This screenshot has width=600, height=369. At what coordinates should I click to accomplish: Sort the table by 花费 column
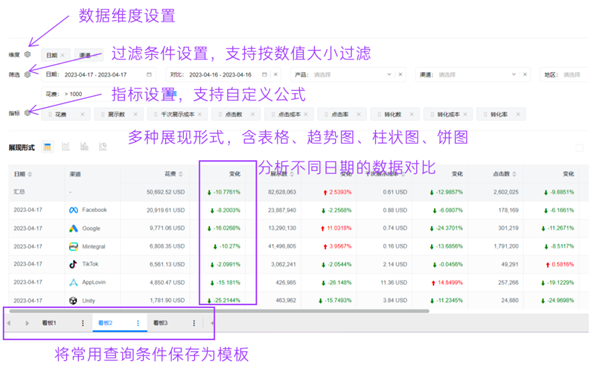pos(181,174)
